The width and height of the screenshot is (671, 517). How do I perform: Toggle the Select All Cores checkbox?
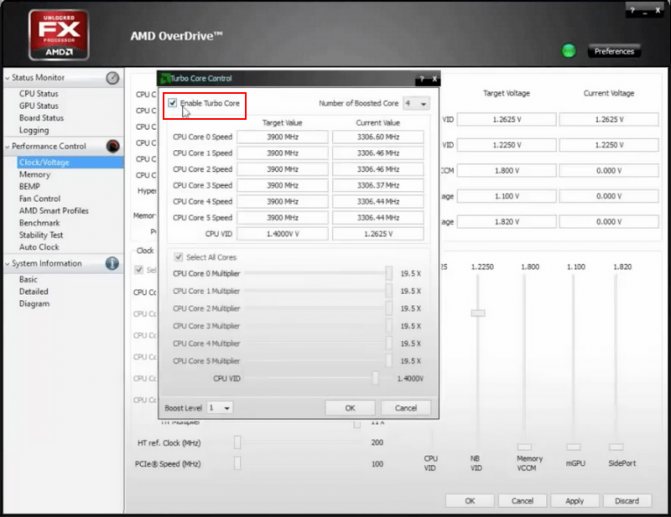178,257
